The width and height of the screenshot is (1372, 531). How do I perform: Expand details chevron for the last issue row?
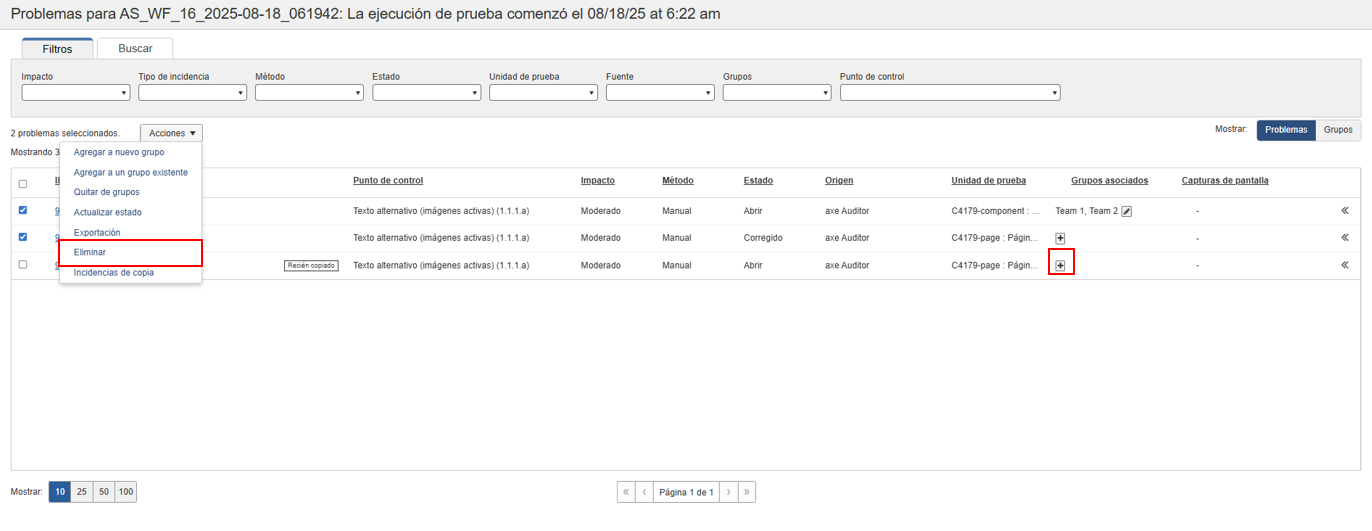point(1345,265)
